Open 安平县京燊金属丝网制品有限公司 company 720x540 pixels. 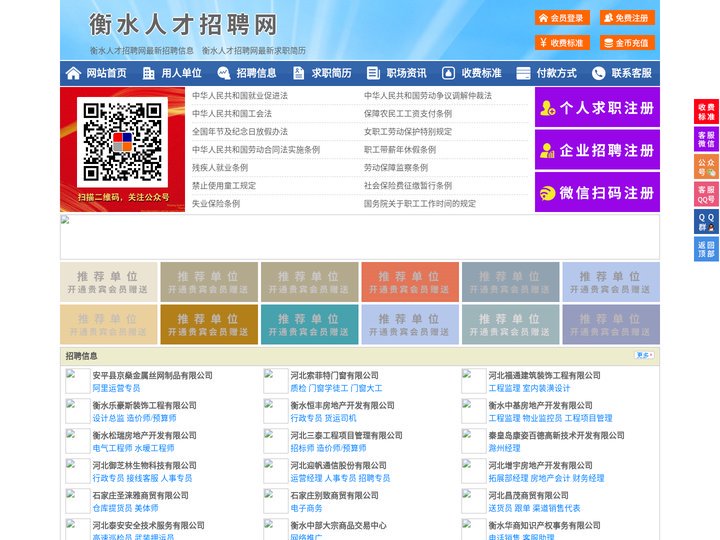pyautogui.click(x=152, y=375)
